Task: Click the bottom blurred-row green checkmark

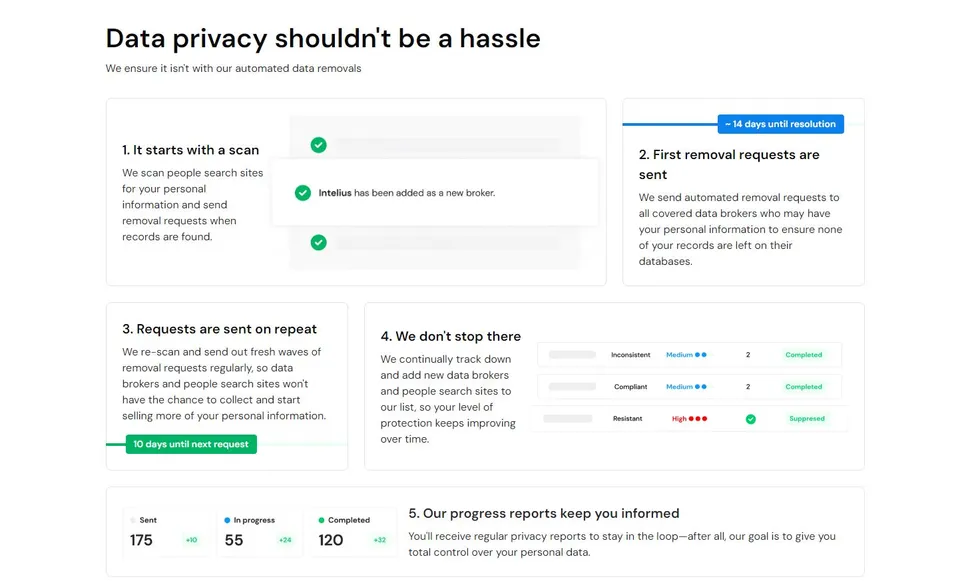Action: [318, 242]
